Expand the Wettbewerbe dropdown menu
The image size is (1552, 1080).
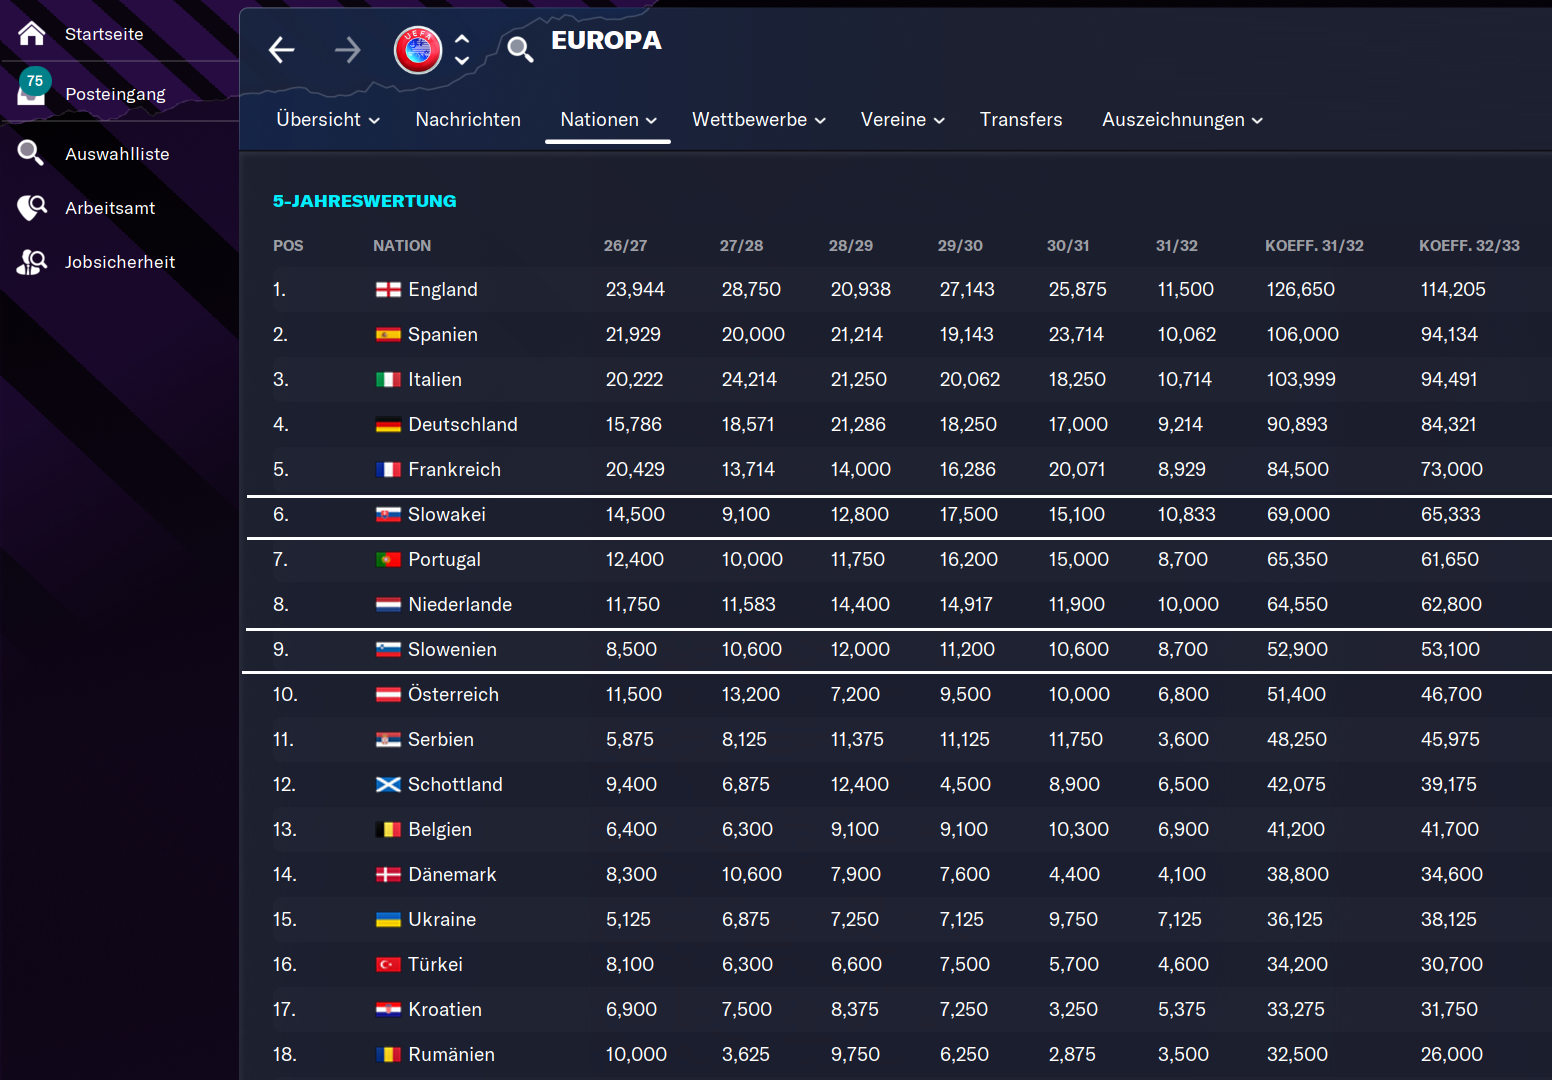758,120
